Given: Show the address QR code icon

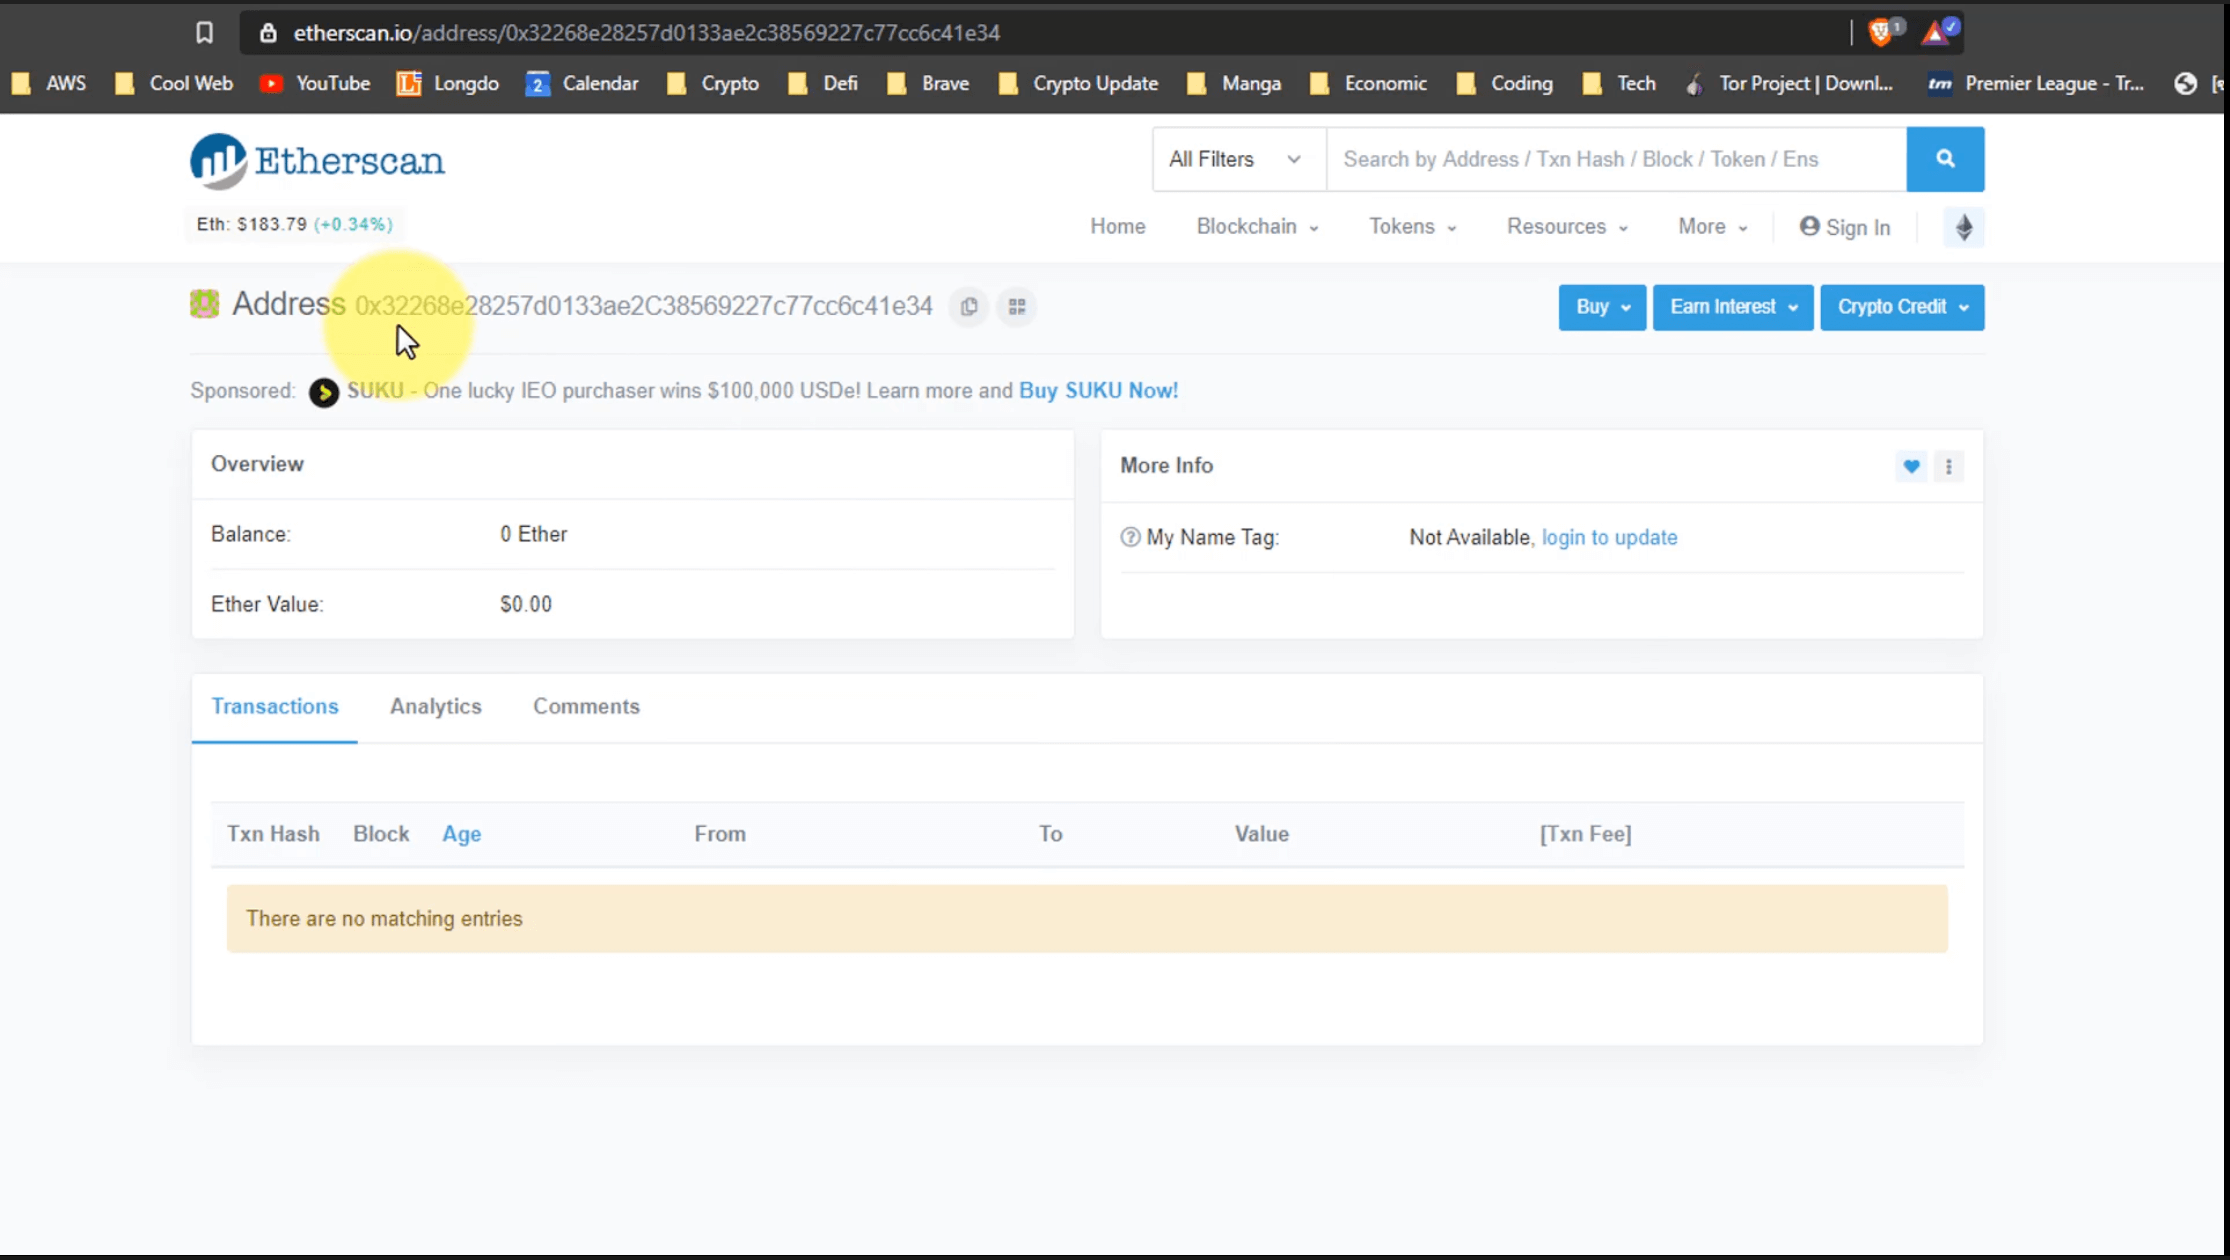Looking at the screenshot, I should [x=1017, y=307].
